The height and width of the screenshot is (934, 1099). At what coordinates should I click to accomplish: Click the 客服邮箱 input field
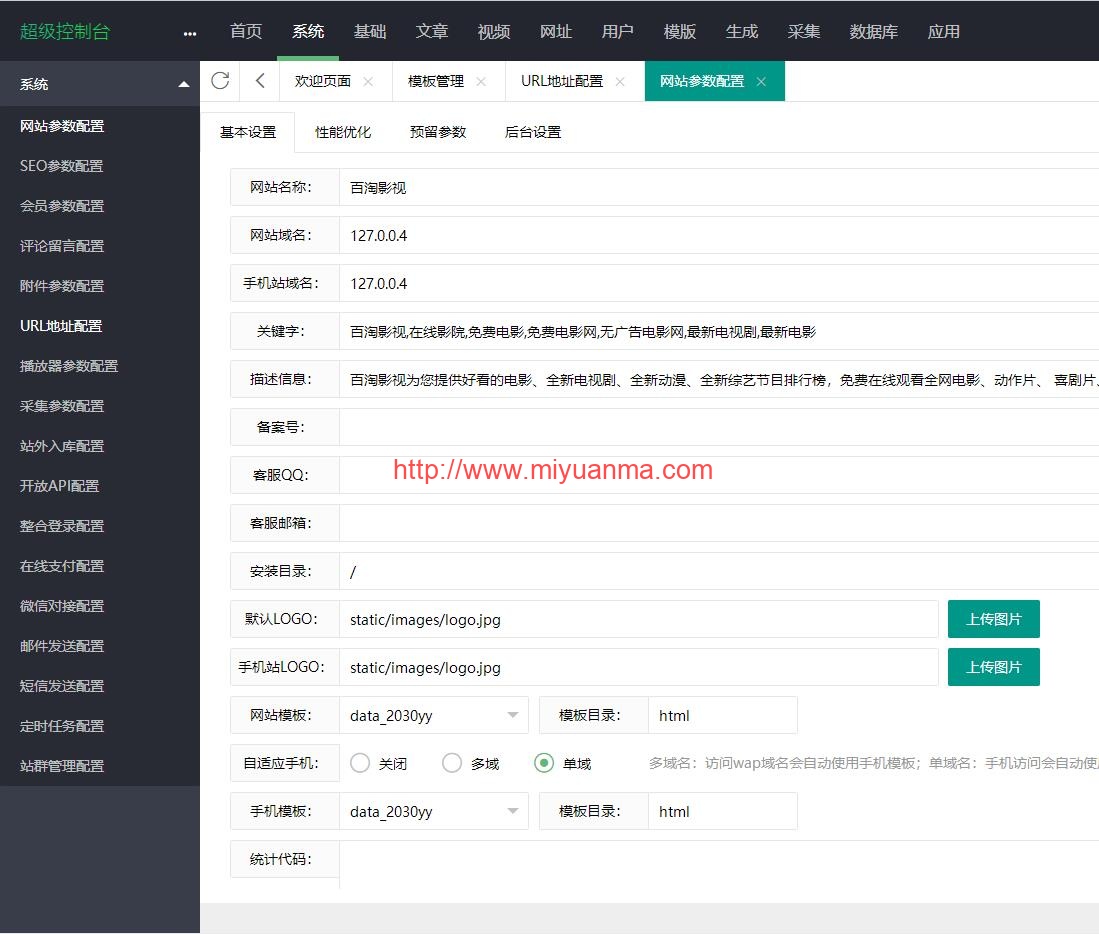[x=719, y=523]
